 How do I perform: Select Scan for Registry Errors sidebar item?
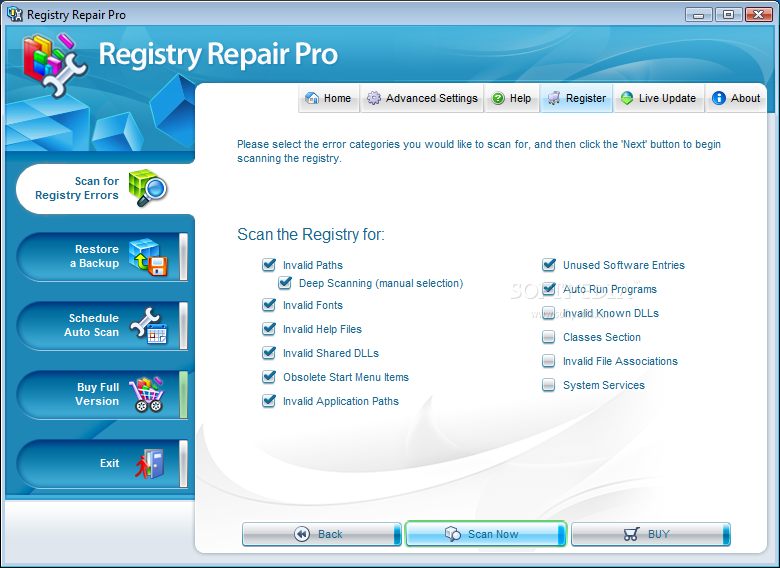click(x=105, y=189)
